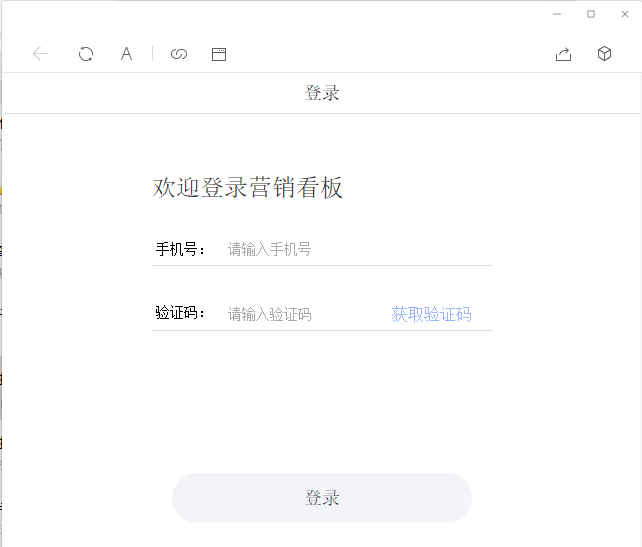Viewport: 642px width, 547px height.
Task: Open the cube icon in the toolbar
Action: click(604, 54)
